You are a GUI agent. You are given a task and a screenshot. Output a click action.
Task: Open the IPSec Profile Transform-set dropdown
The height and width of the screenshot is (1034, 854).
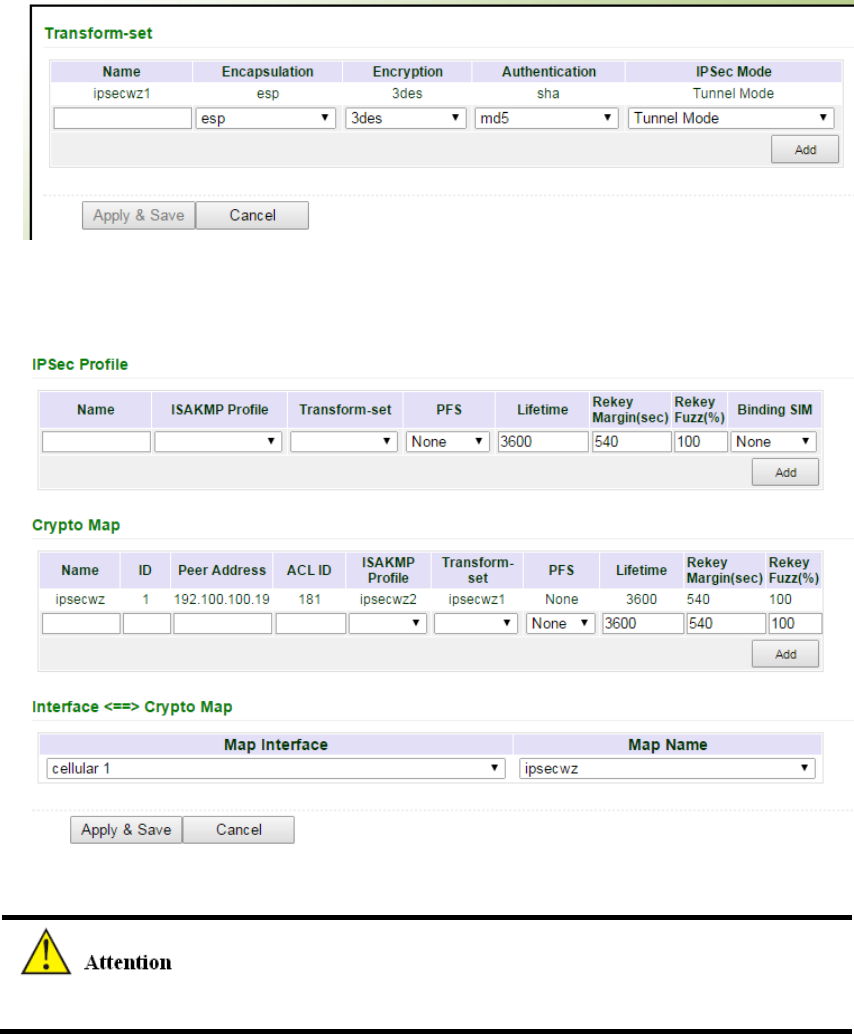click(344, 442)
